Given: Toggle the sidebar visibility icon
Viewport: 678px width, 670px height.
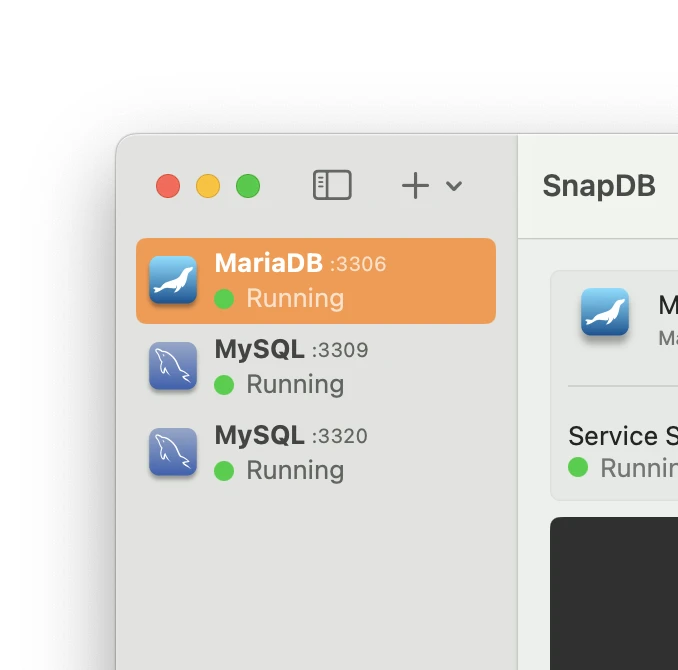Looking at the screenshot, I should [x=332, y=185].
